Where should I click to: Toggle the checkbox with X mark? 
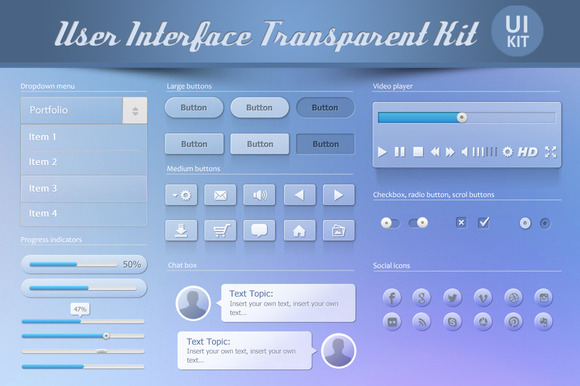461,223
